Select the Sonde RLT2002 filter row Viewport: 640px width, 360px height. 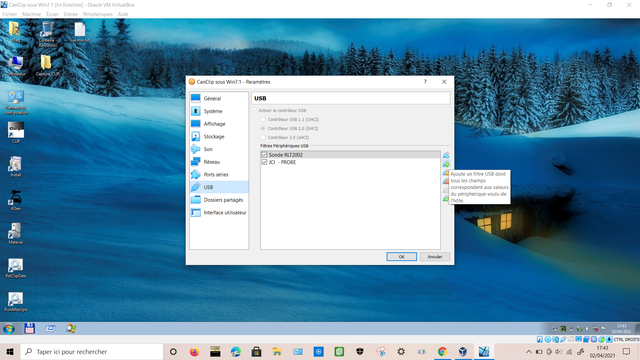351,155
